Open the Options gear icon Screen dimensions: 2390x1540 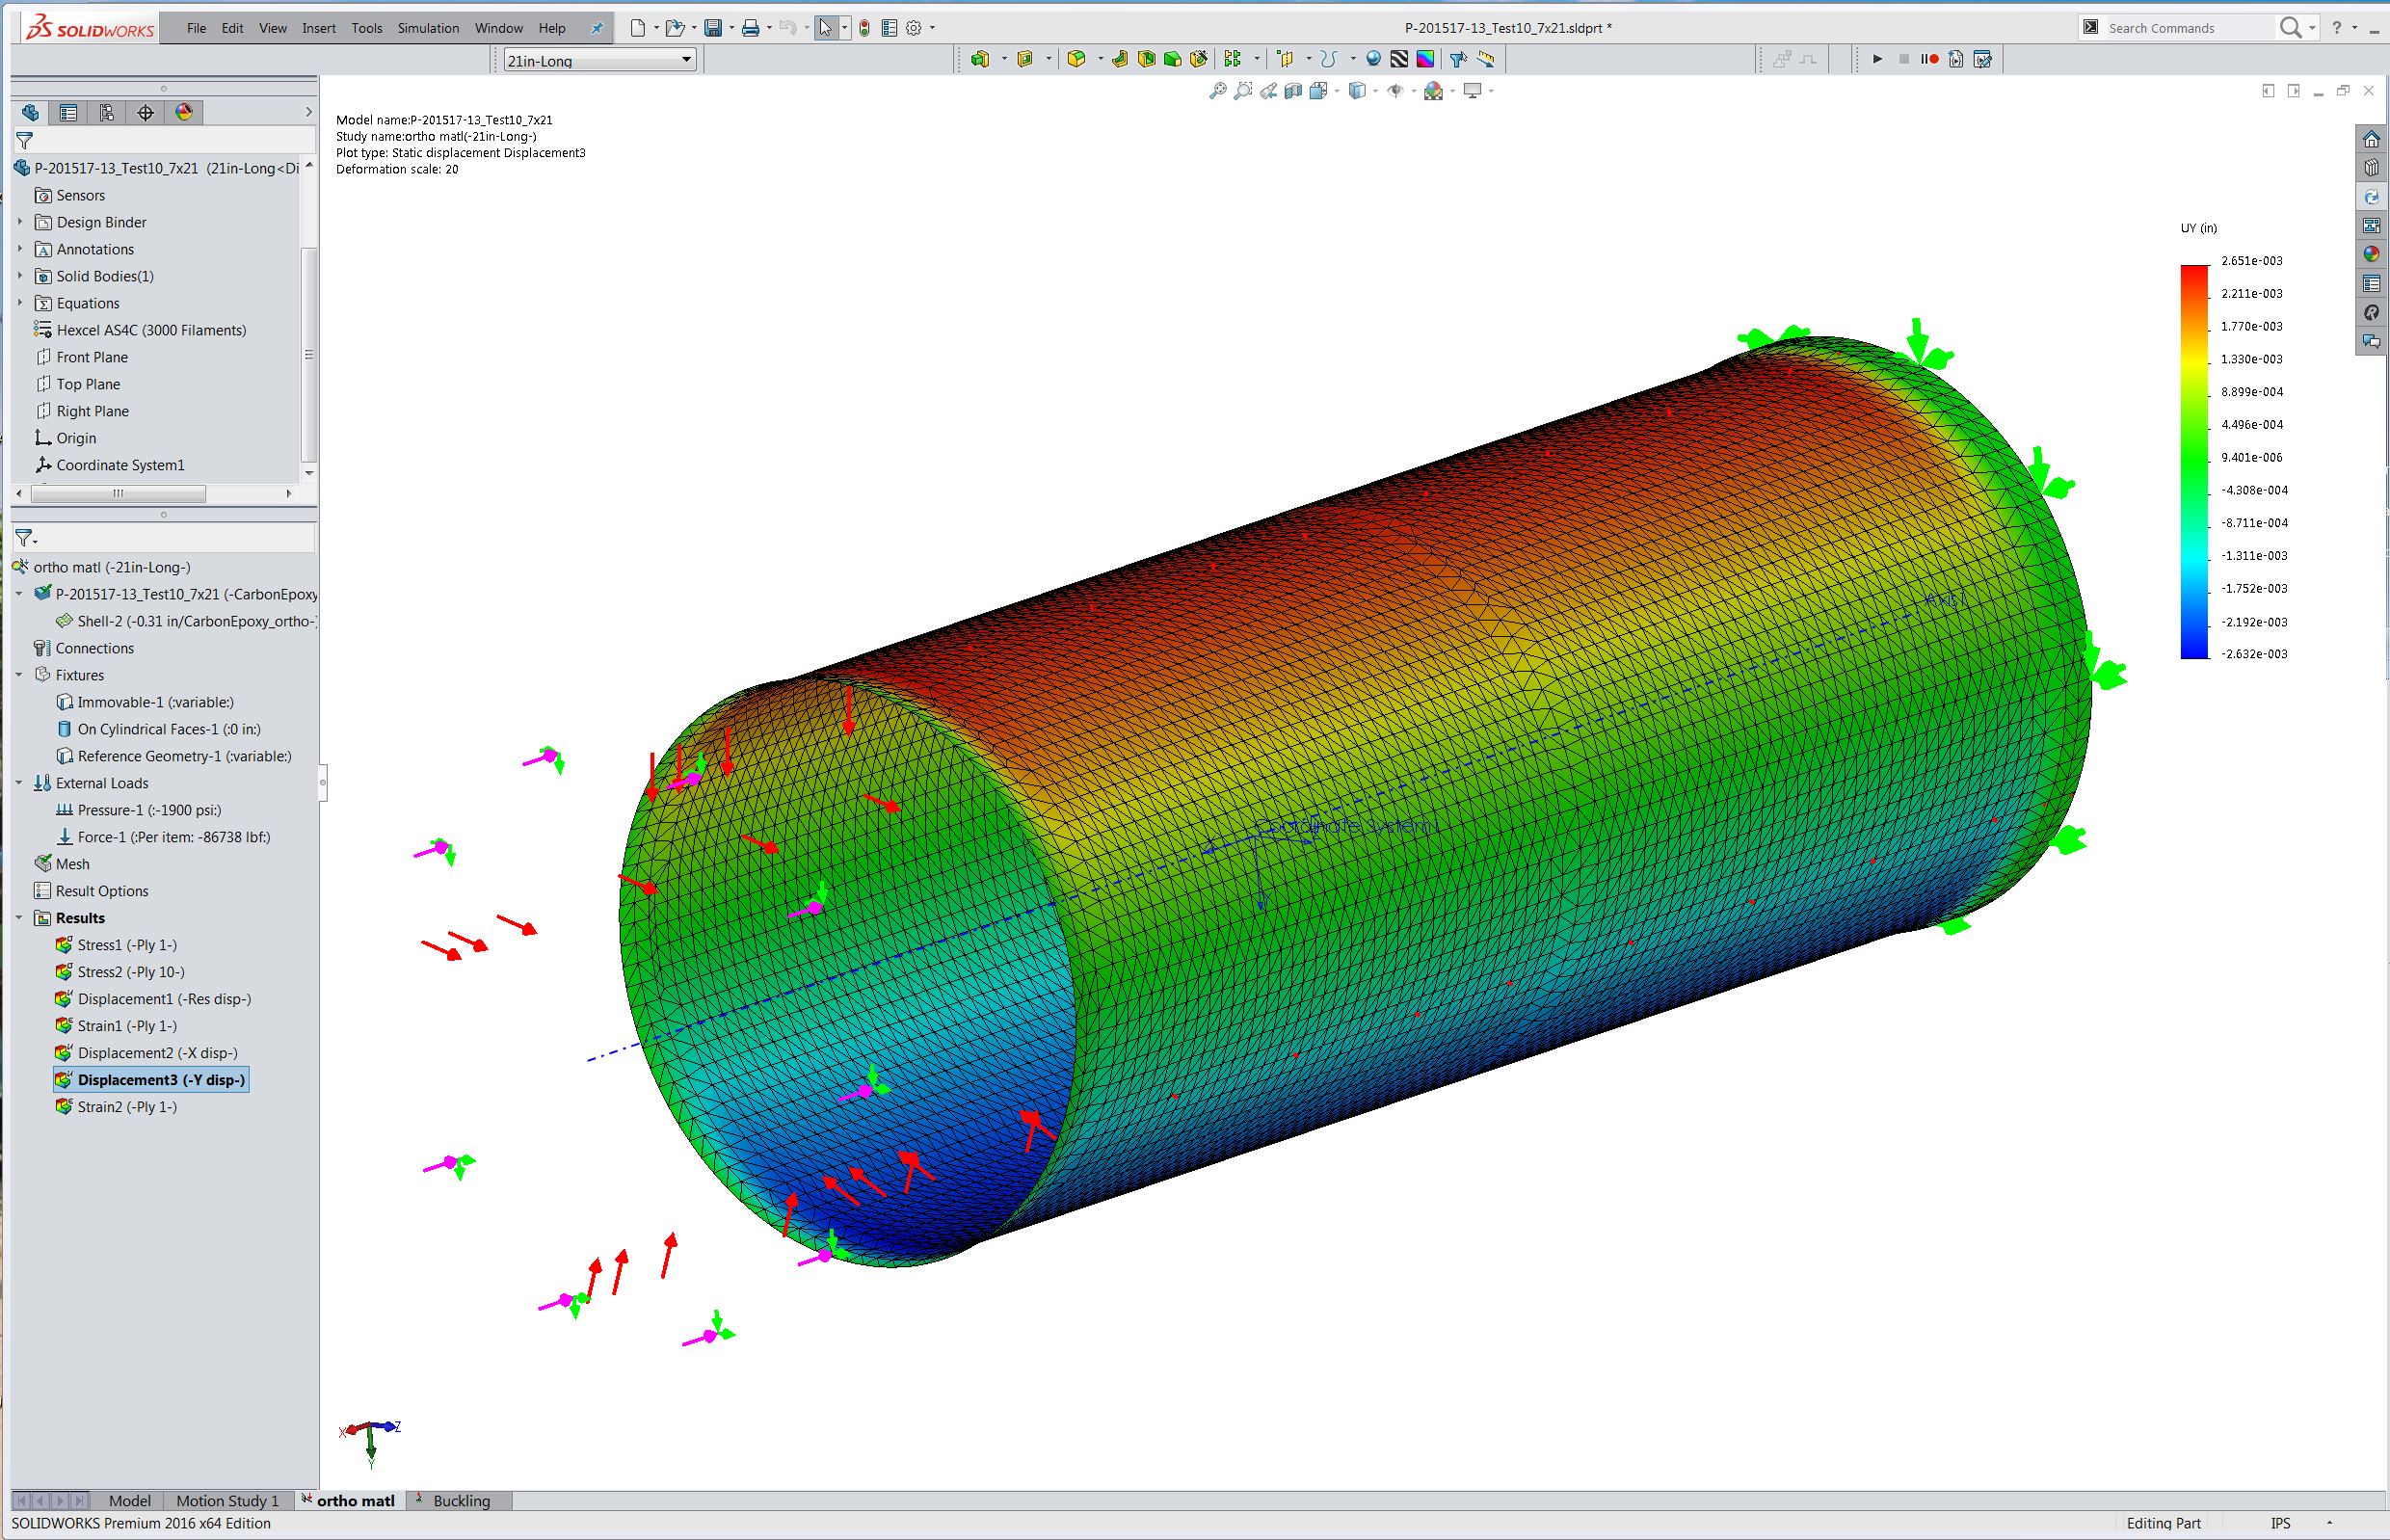pyautogui.click(x=913, y=28)
